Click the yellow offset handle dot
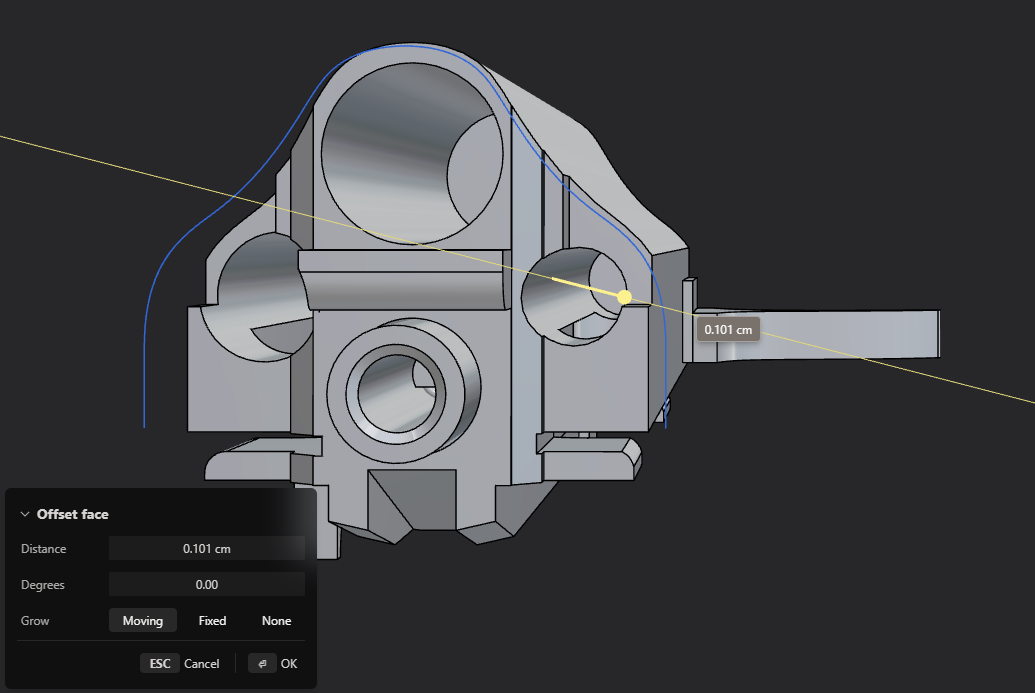The width and height of the screenshot is (1035, 693). pyautogui.click(x=624, y=297)
